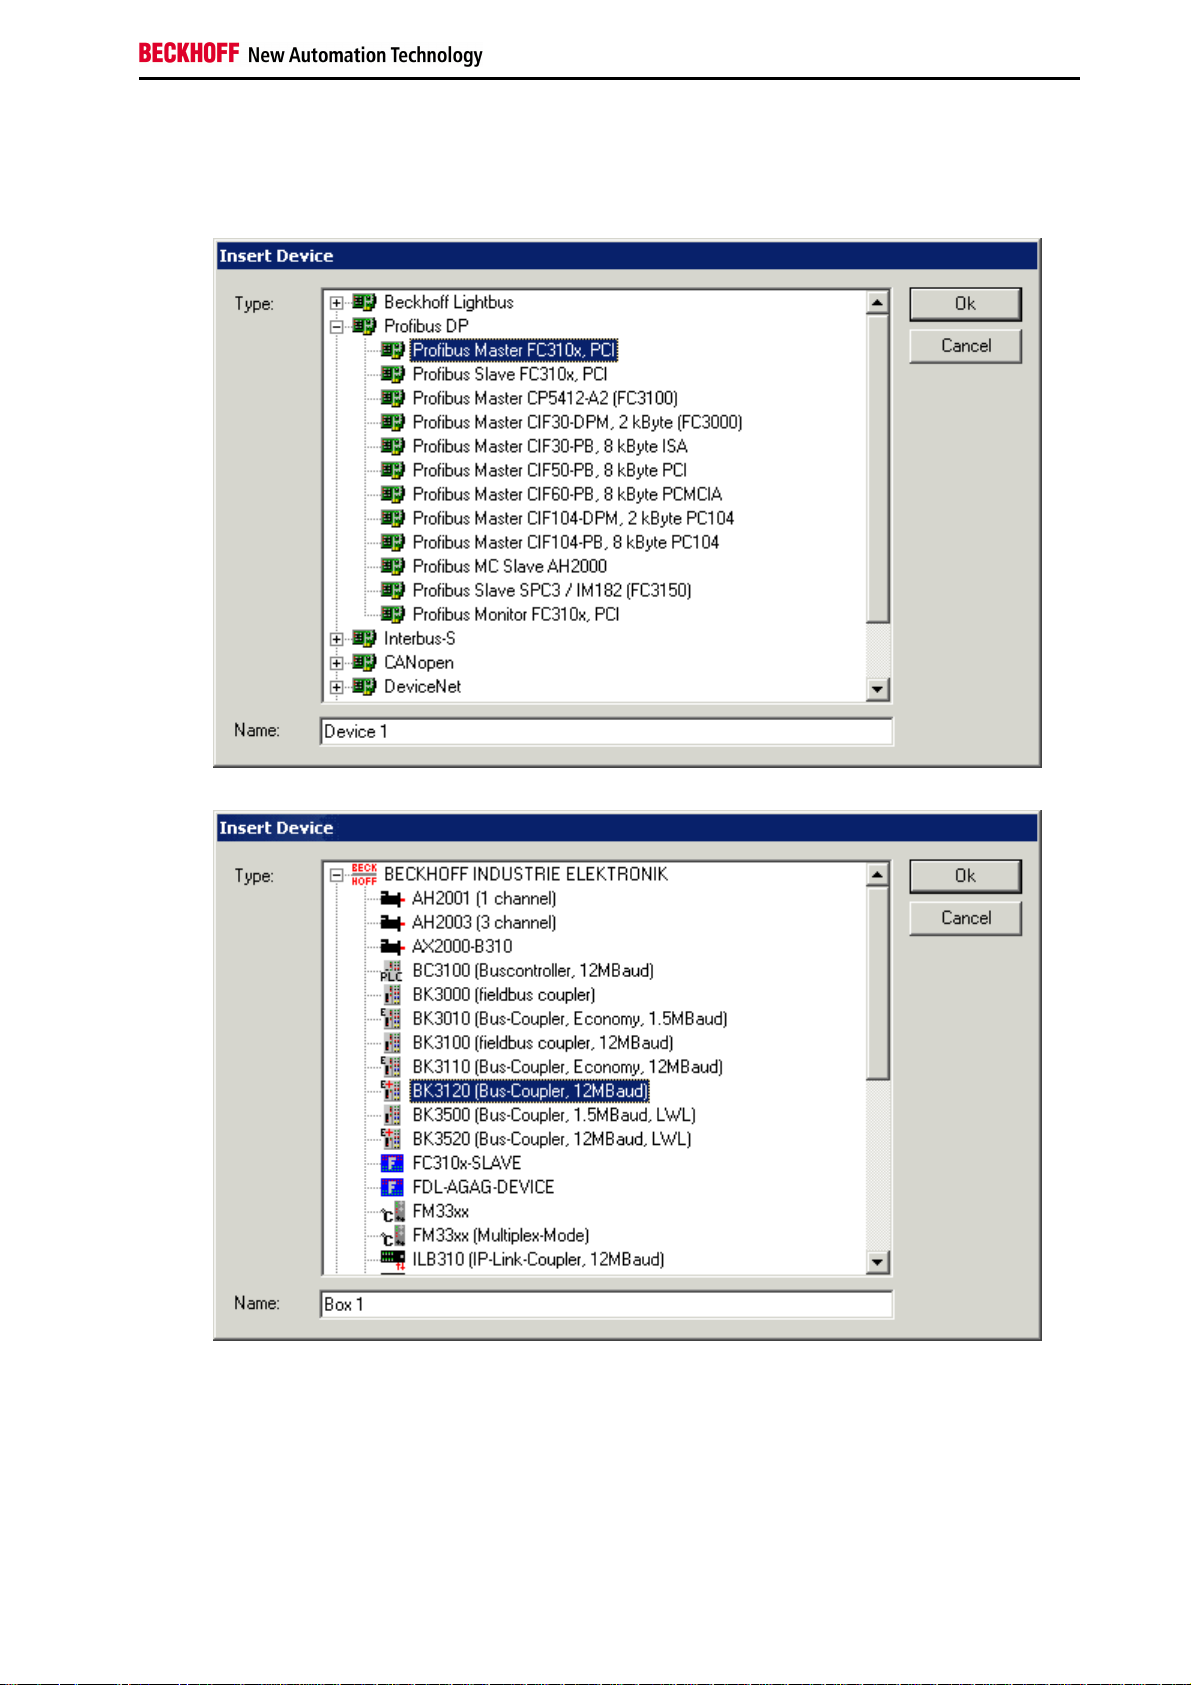Image resolution: width=1191 pixels, height=1685 pixels.
Task: Confirm with Ok in the lower Insert Device dialog
Action: [965, 876]
